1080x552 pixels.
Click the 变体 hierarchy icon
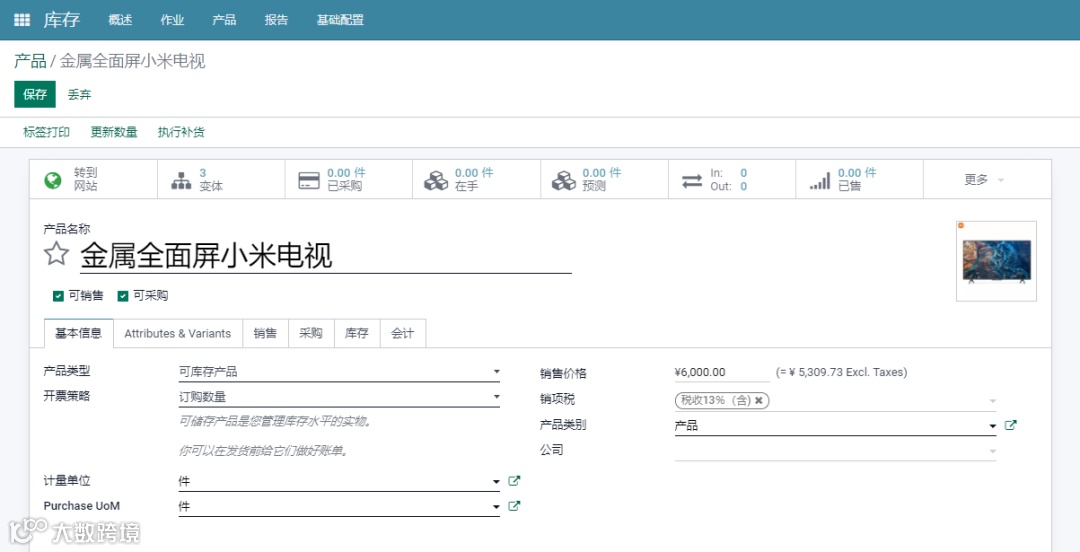181,181
